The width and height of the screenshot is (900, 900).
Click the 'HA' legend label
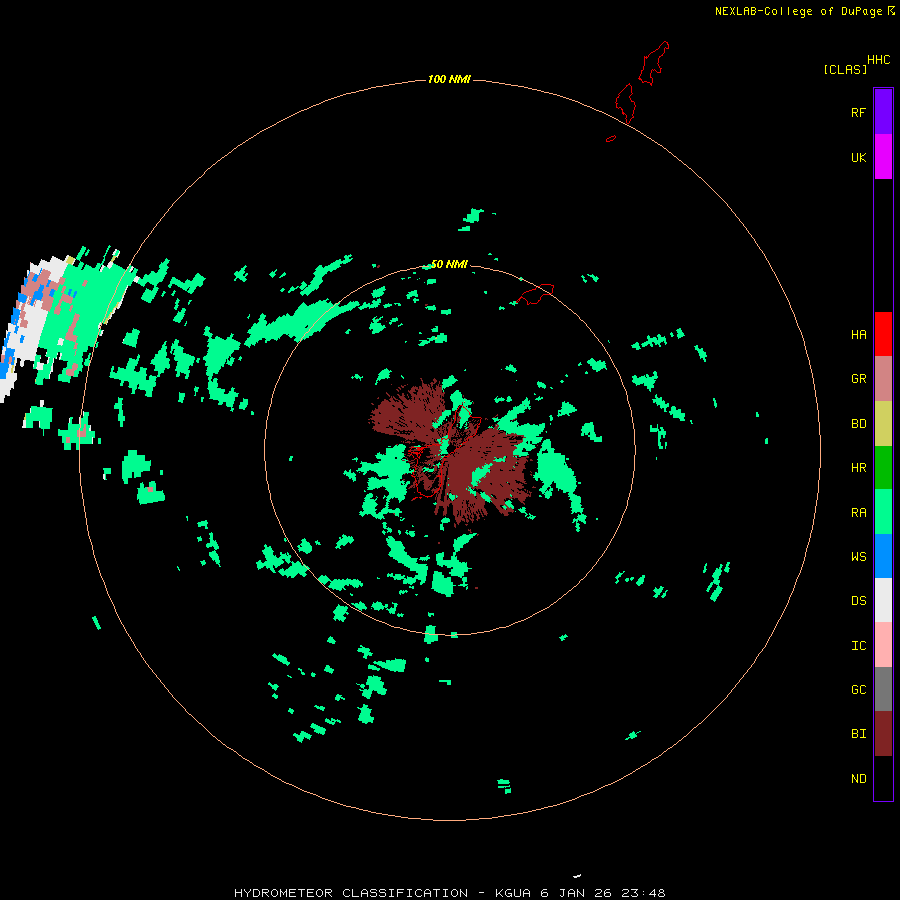pos(858,335)
